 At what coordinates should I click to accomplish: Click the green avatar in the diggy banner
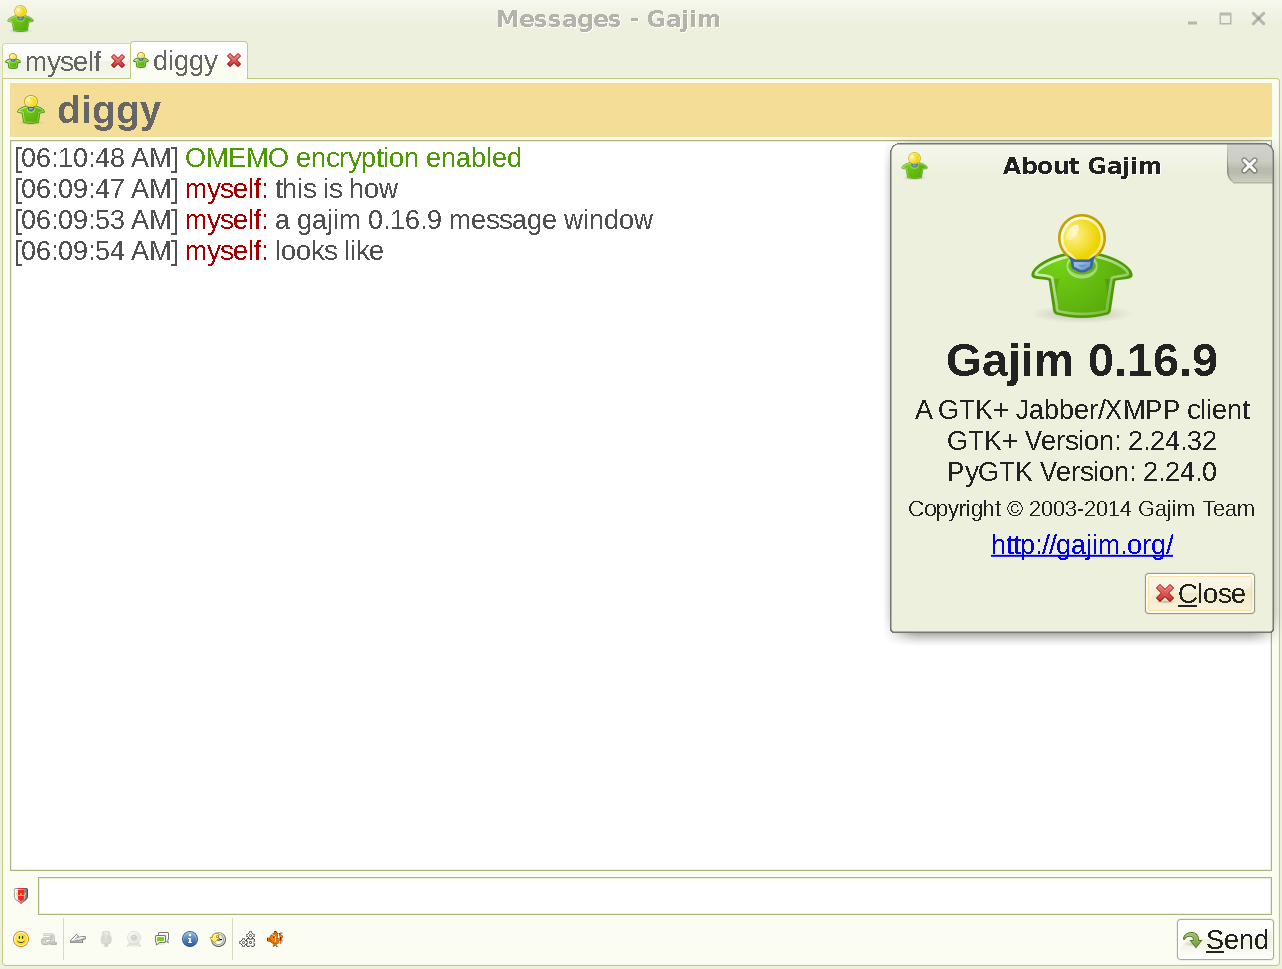pos(30,110)
